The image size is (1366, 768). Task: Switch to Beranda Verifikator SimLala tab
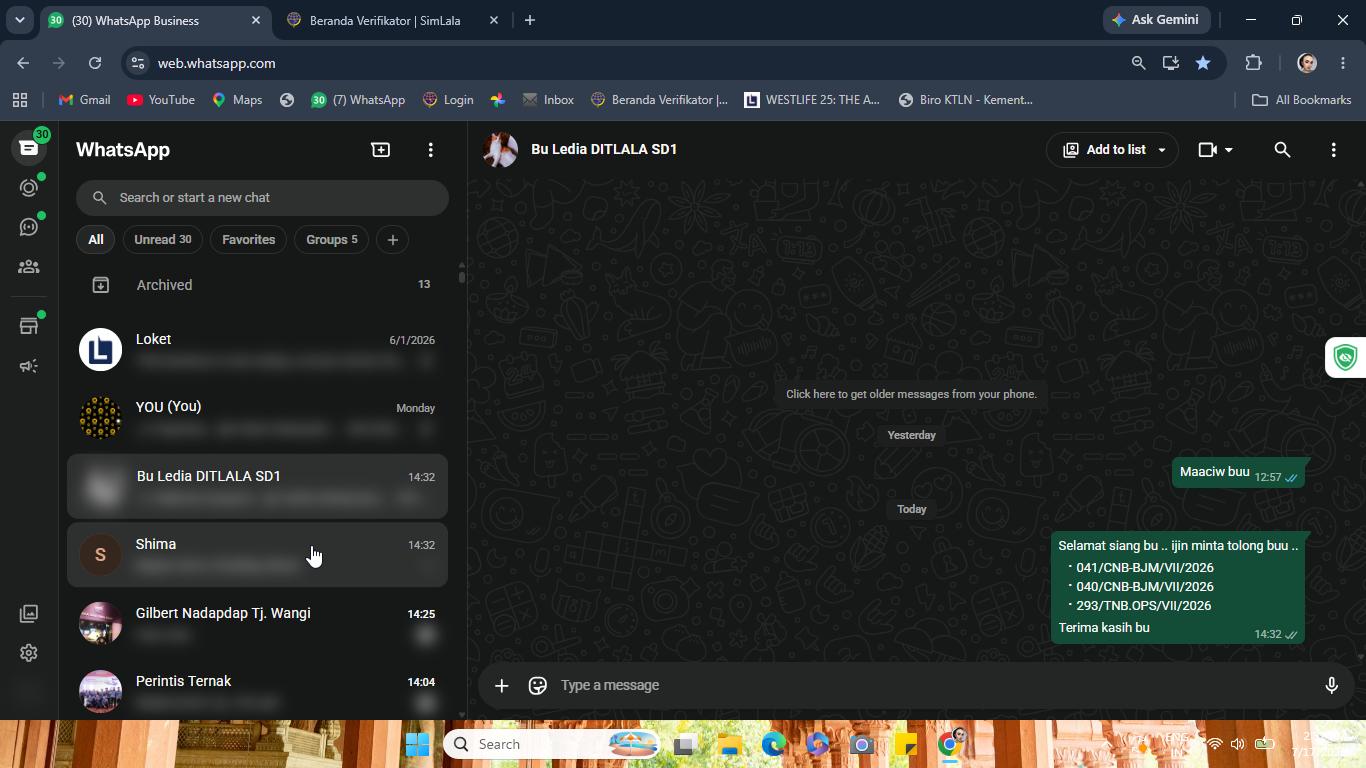point(386,20)
